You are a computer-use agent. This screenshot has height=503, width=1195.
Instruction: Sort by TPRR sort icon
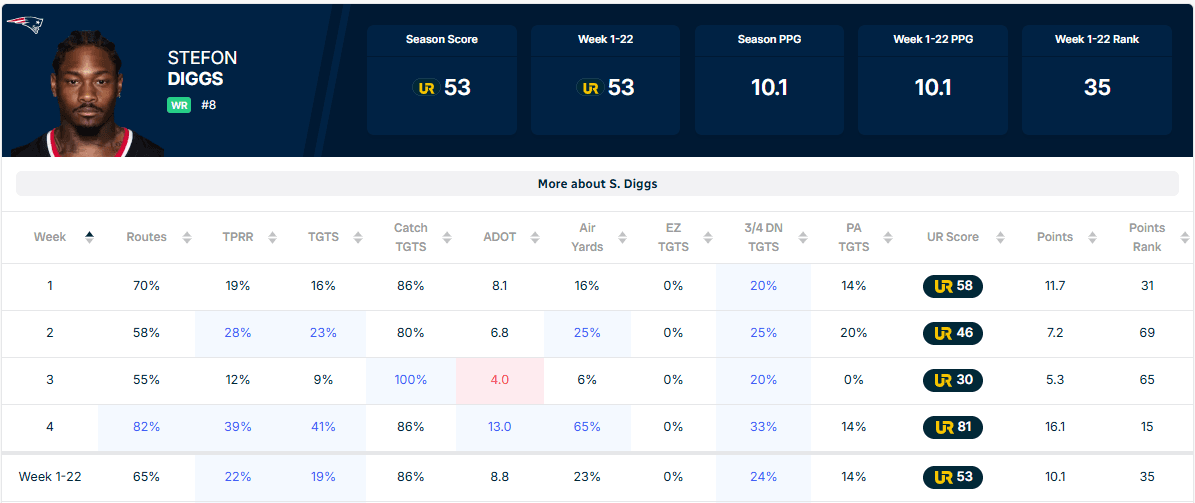point(272,237)
